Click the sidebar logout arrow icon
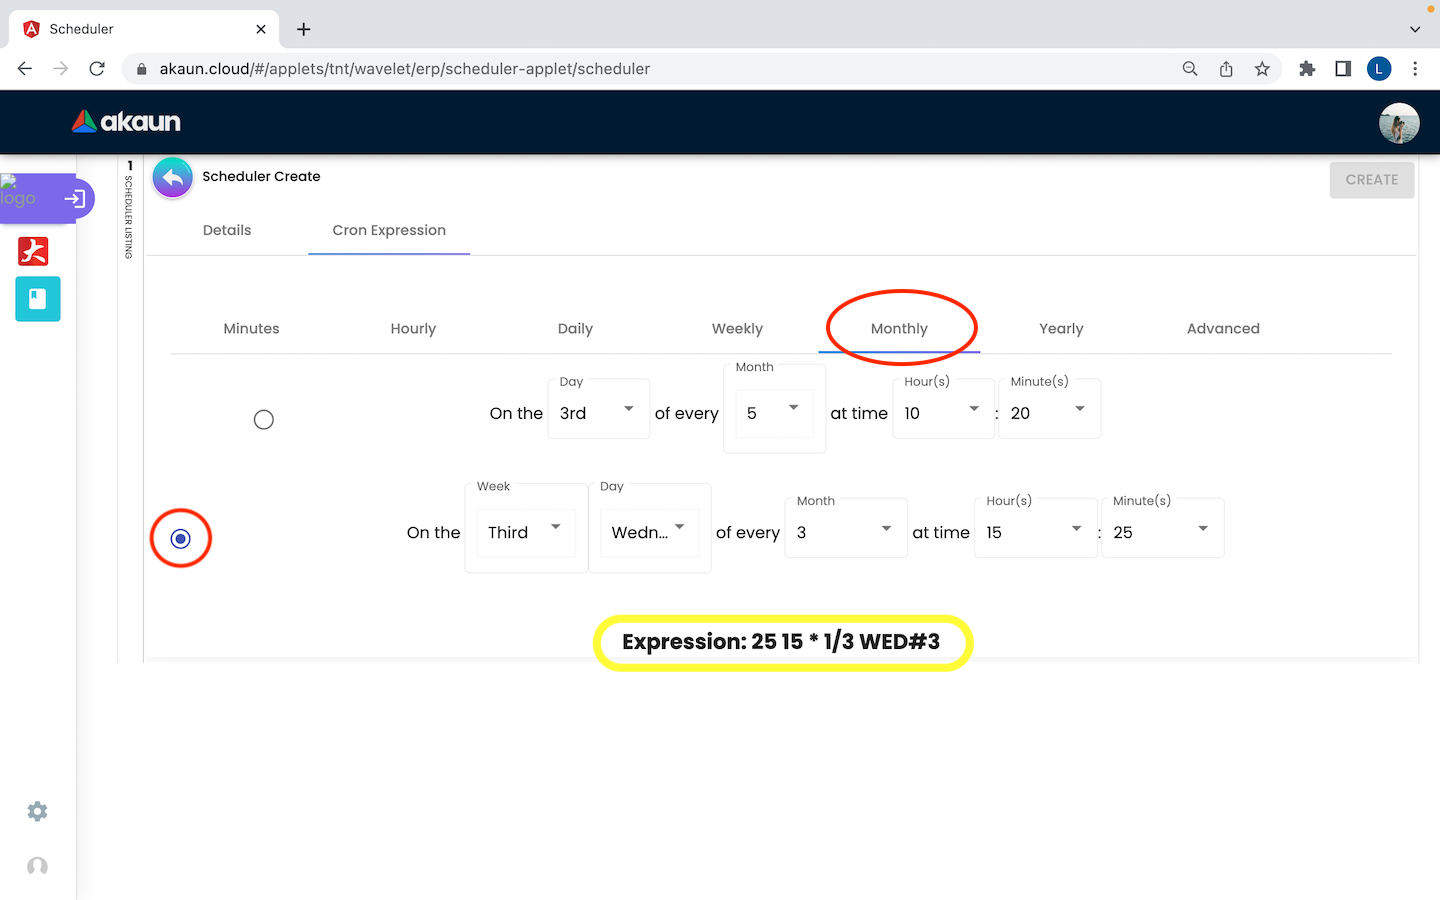Viewport: 1440px width, 900px height. pyautogui.click(x=74, y=199)
